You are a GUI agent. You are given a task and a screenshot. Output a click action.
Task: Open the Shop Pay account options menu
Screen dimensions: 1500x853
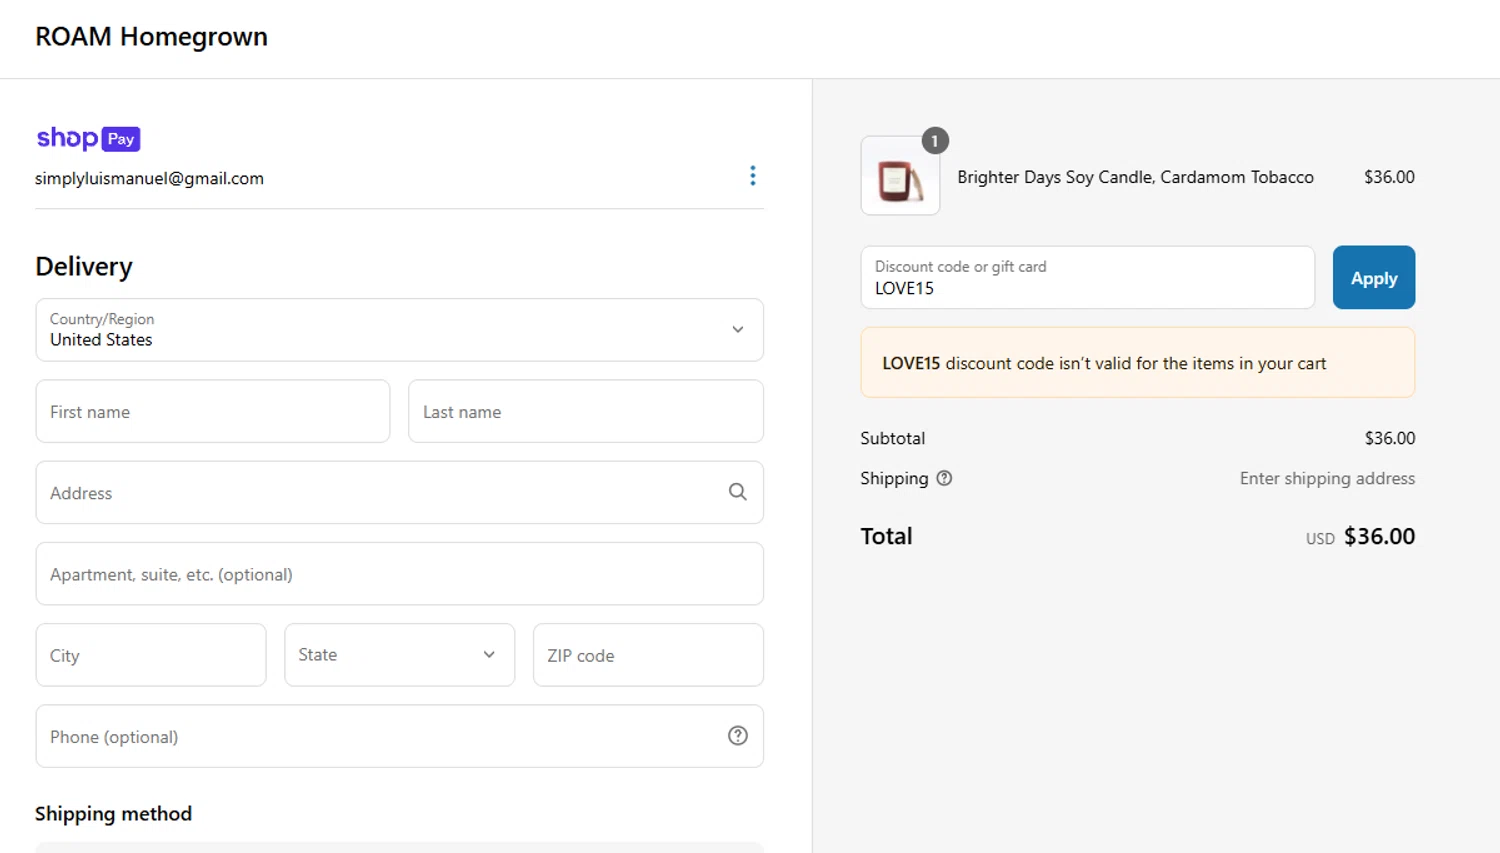pyautogui.click(x=752, y=176)
